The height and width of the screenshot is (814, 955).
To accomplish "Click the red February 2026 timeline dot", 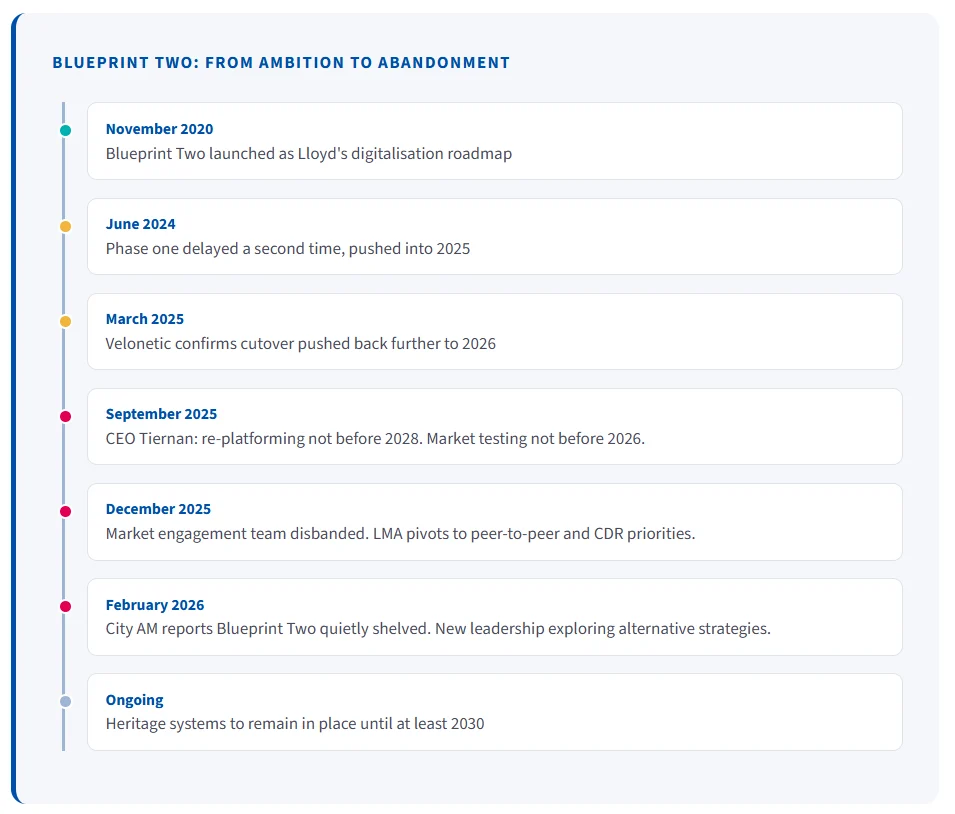I will tap(65, 607).
